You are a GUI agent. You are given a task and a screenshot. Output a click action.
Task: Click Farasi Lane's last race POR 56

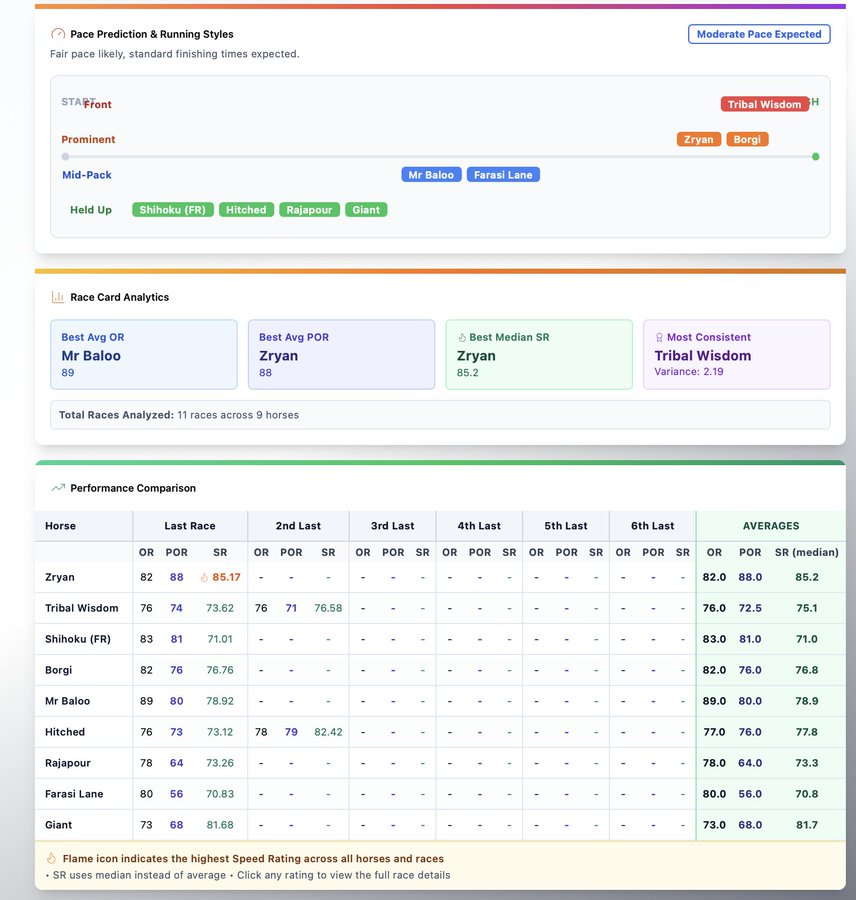click(x=176, y=794)
